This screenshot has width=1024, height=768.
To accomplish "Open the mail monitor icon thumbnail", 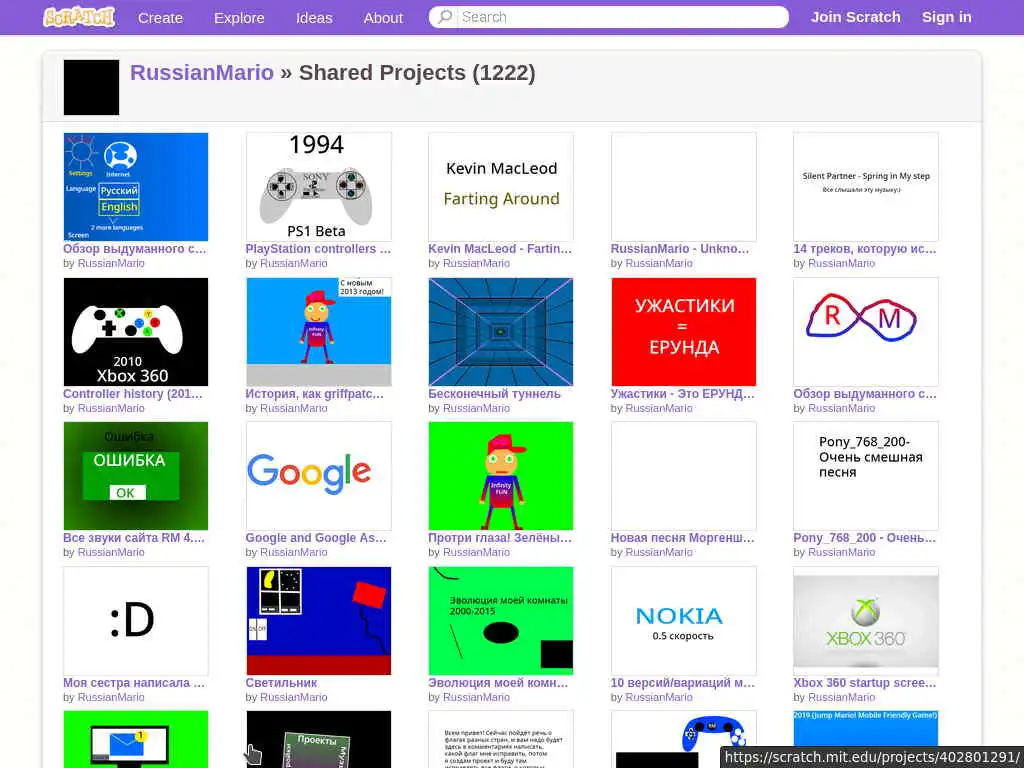I will pyautogui.click(x=136, y=739).
